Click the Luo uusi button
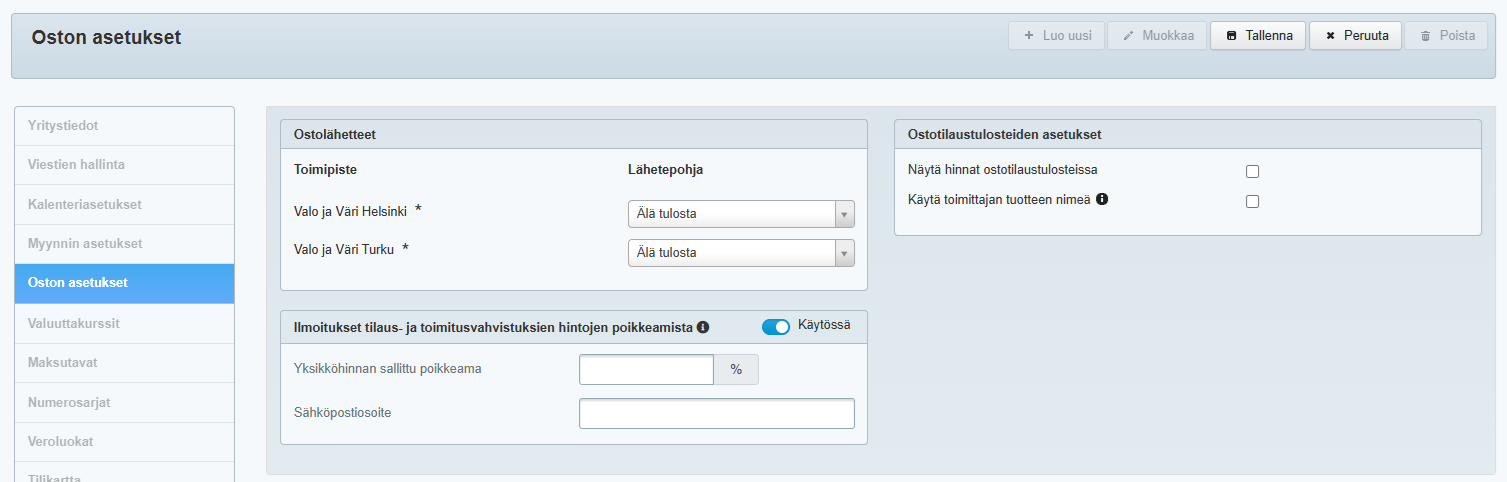The width and height of the screenshot is (1507, 482). (1057, 36)
